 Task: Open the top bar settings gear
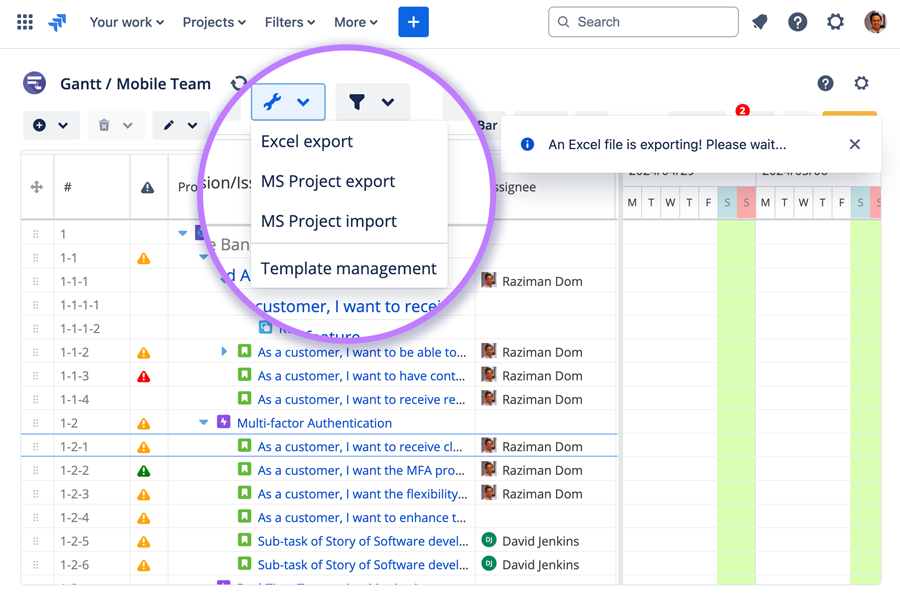pos(835,22)
